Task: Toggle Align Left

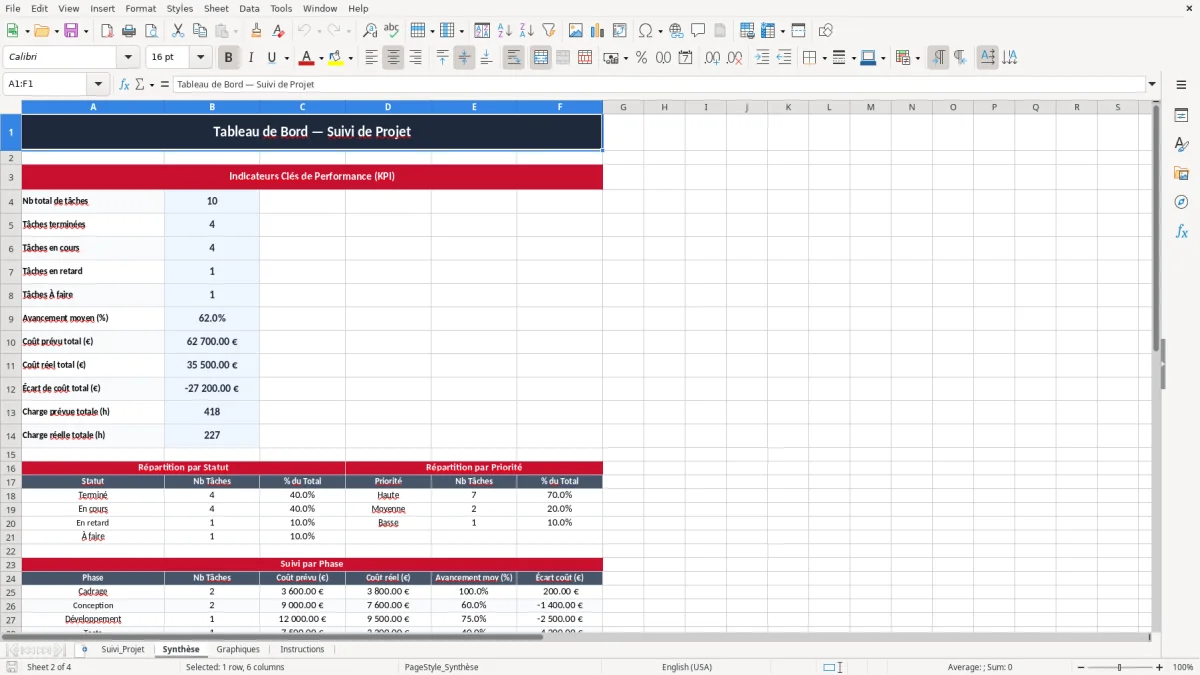Action: pyautogui.click(x=371, y=58)
